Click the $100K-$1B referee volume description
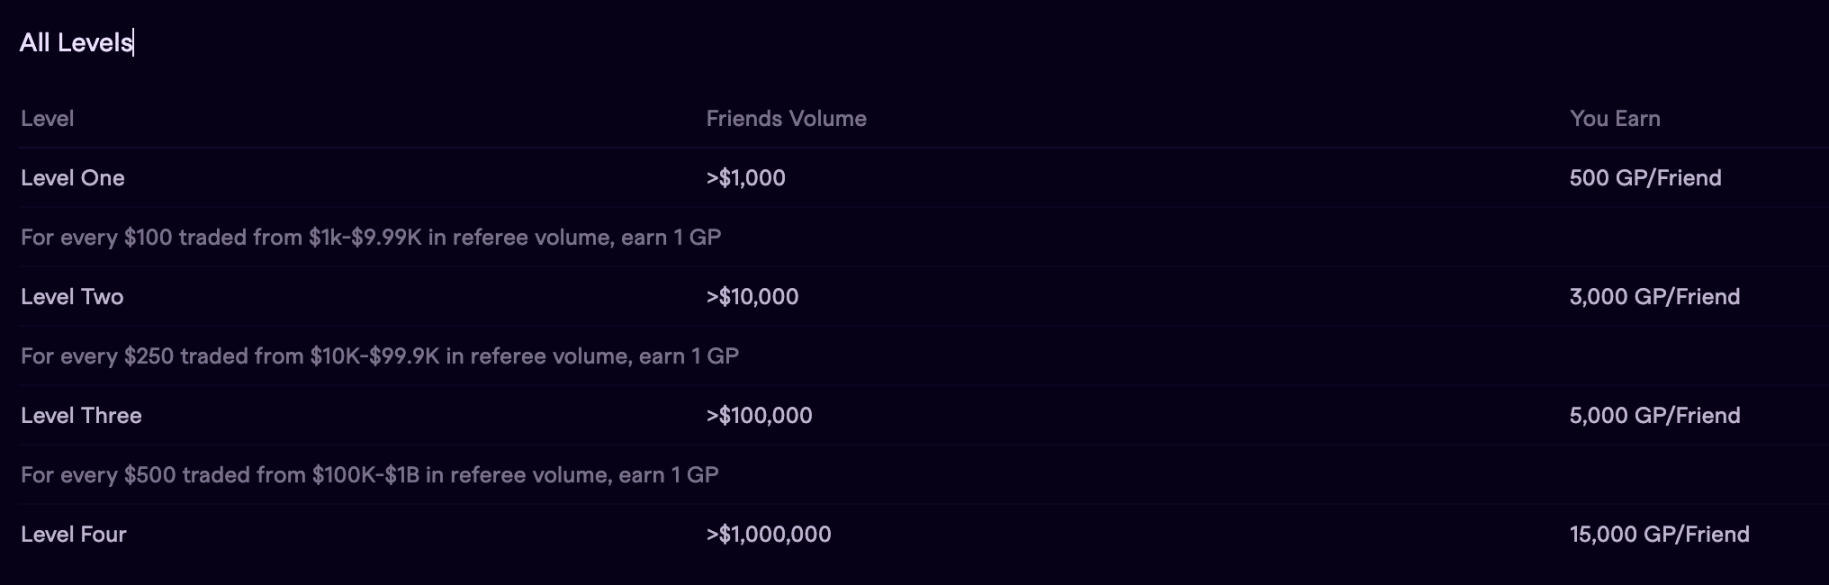This screenshot has height=585, width=1829. [370, 475]
